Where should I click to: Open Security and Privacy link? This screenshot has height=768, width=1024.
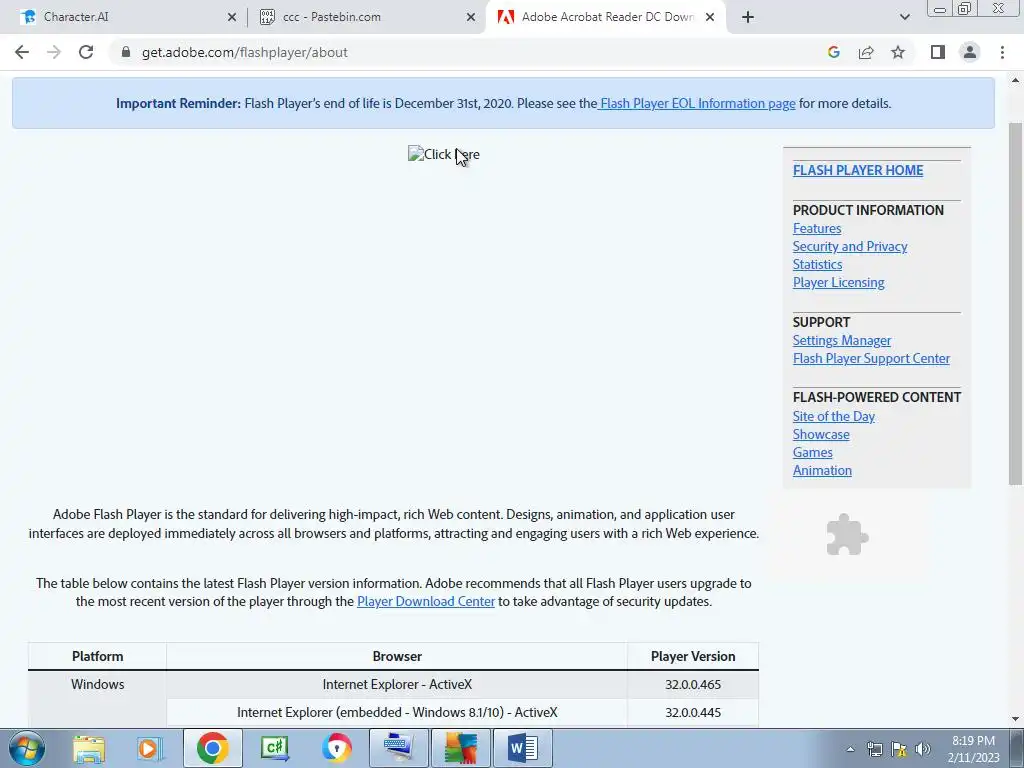[850, 246]
